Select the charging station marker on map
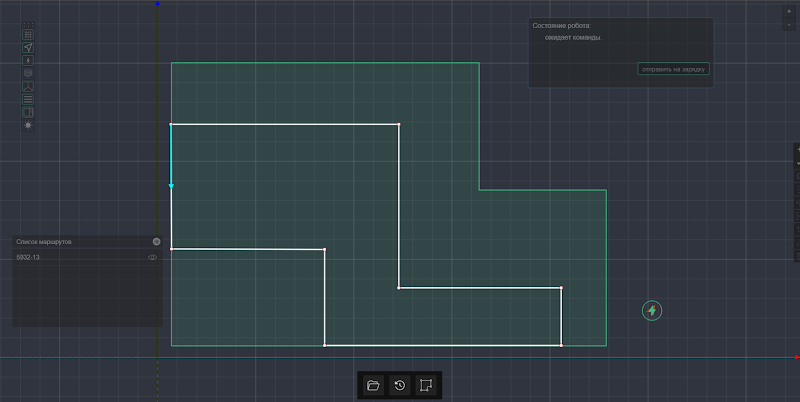The height and width of the screenshot is (402, 800). pyautogui.click(x=652, y=311)
